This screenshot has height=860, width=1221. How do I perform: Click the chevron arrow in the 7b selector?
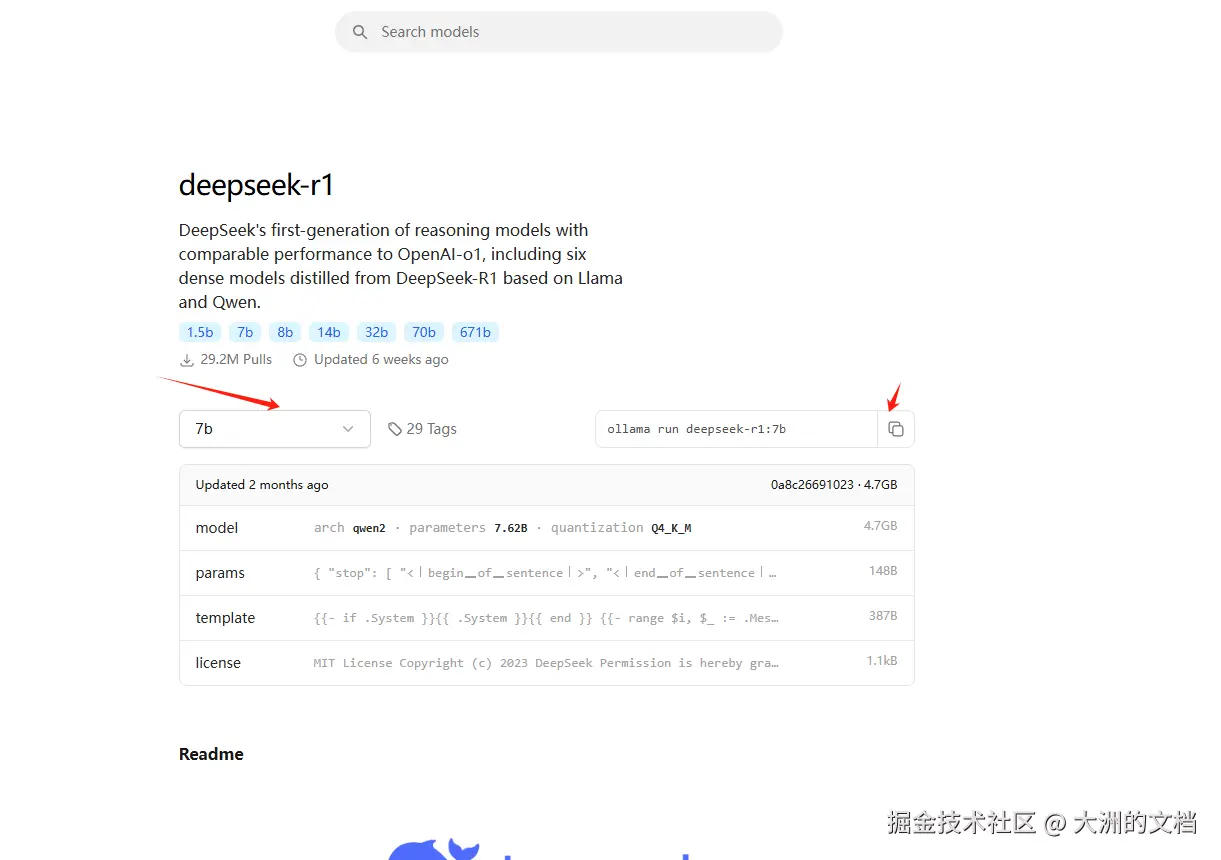[348, 429]
